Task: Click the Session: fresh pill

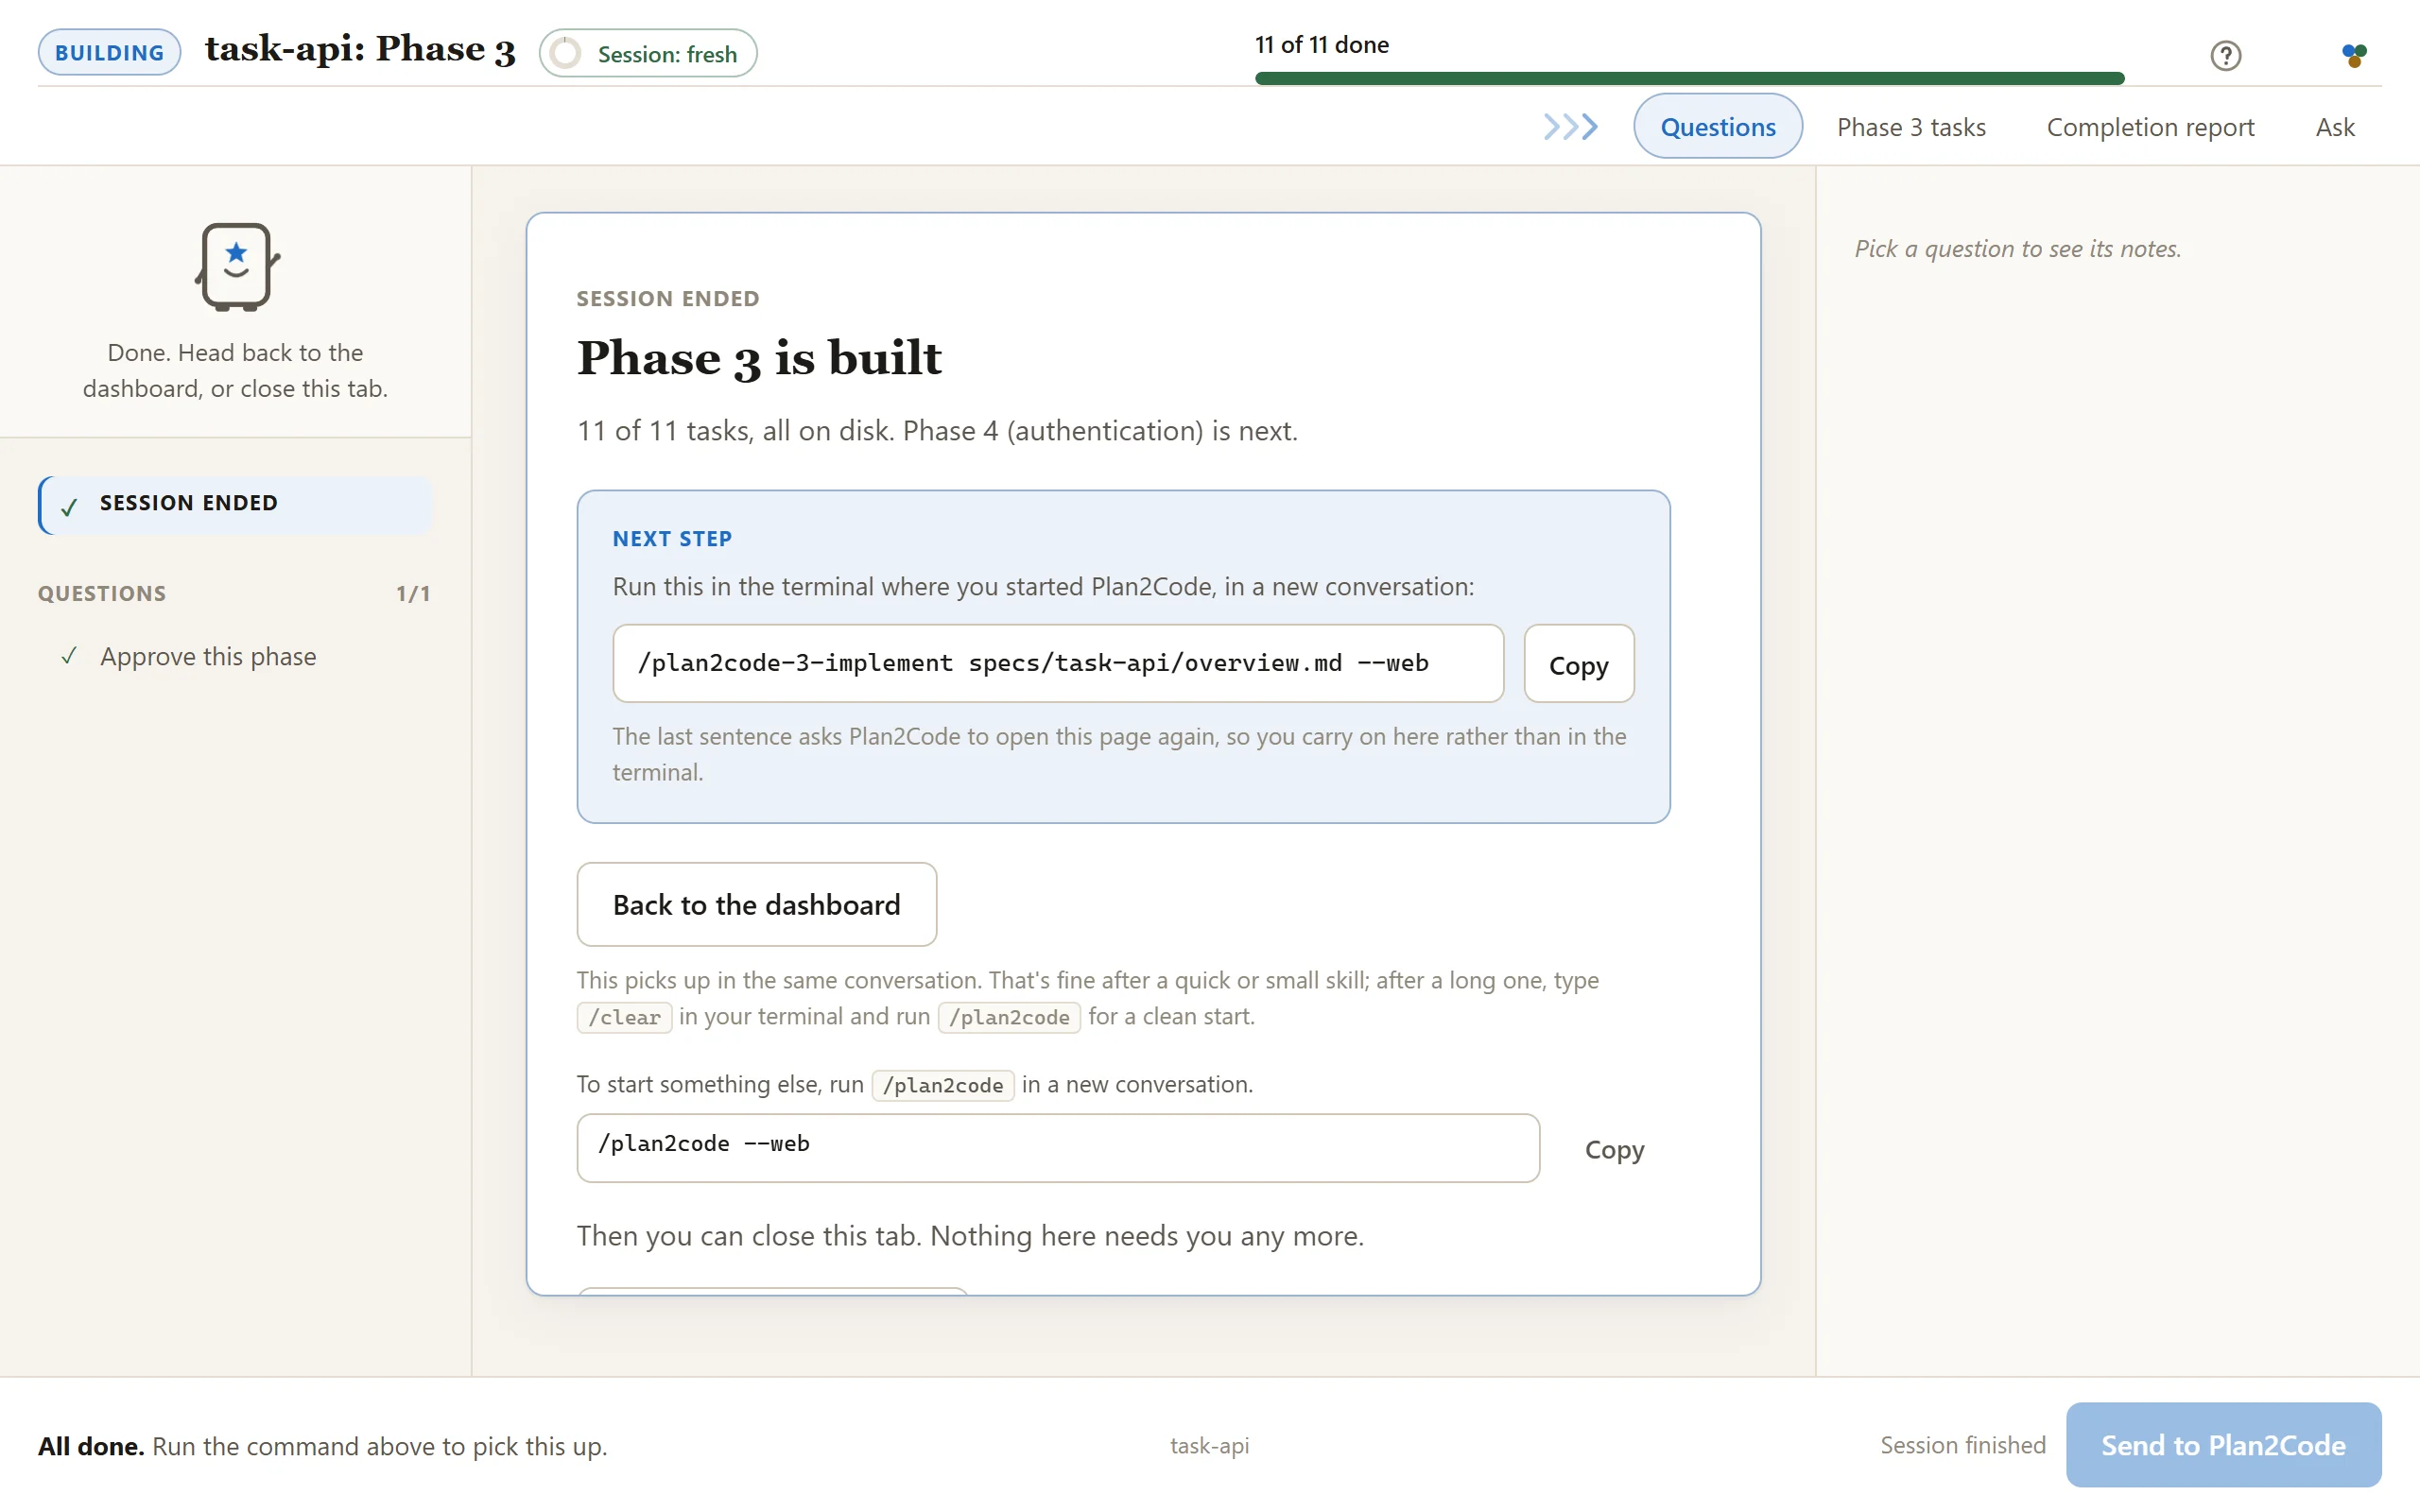Action: pyautogui.click(x=648, y=53)
